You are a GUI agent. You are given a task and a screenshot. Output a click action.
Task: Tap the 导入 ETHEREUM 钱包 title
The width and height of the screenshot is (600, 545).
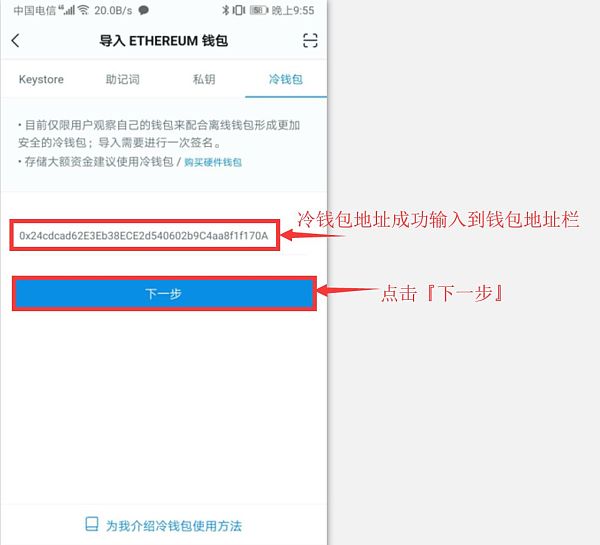(163, 41)
